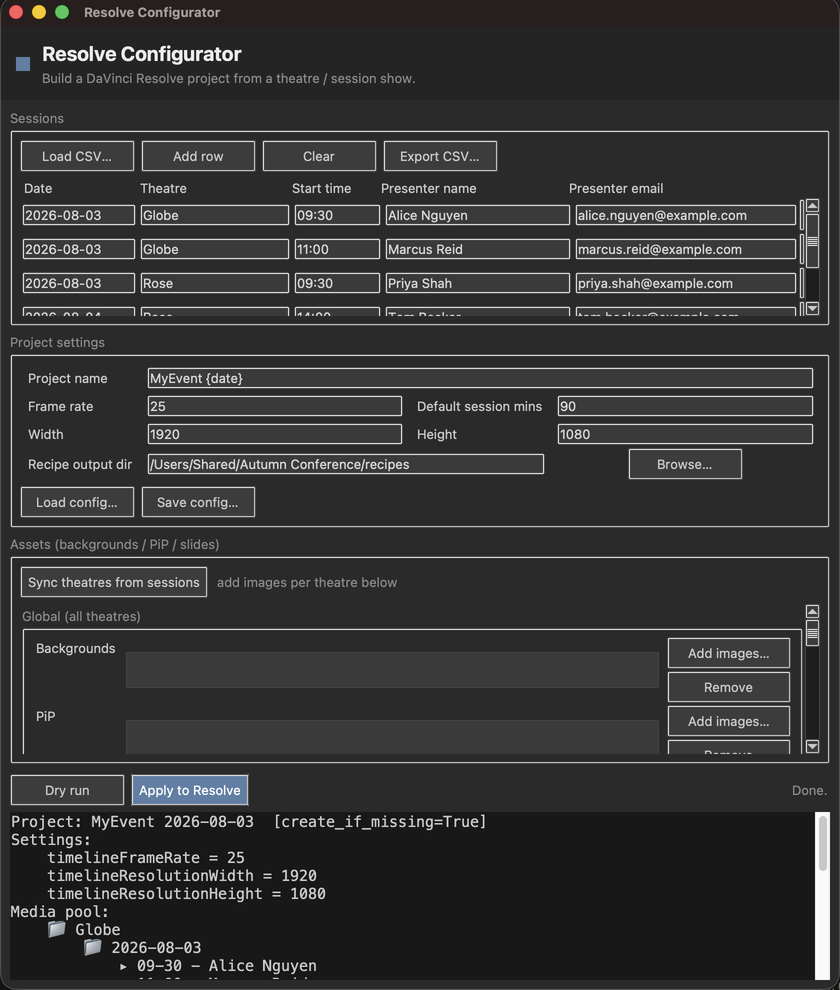This screenshot has height=990, width=840.
Task: Click Save config... button
Action: 198,502
